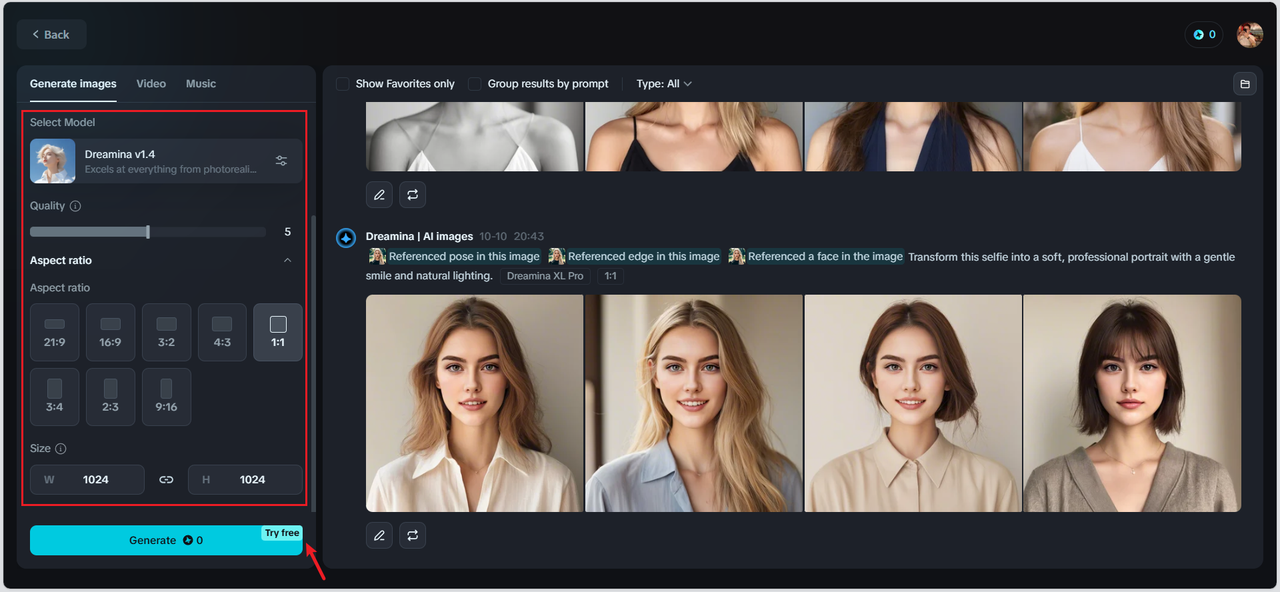Click the Quality slider track
The height and width of the screenshot is (592, 1280).
click(148, 232)
